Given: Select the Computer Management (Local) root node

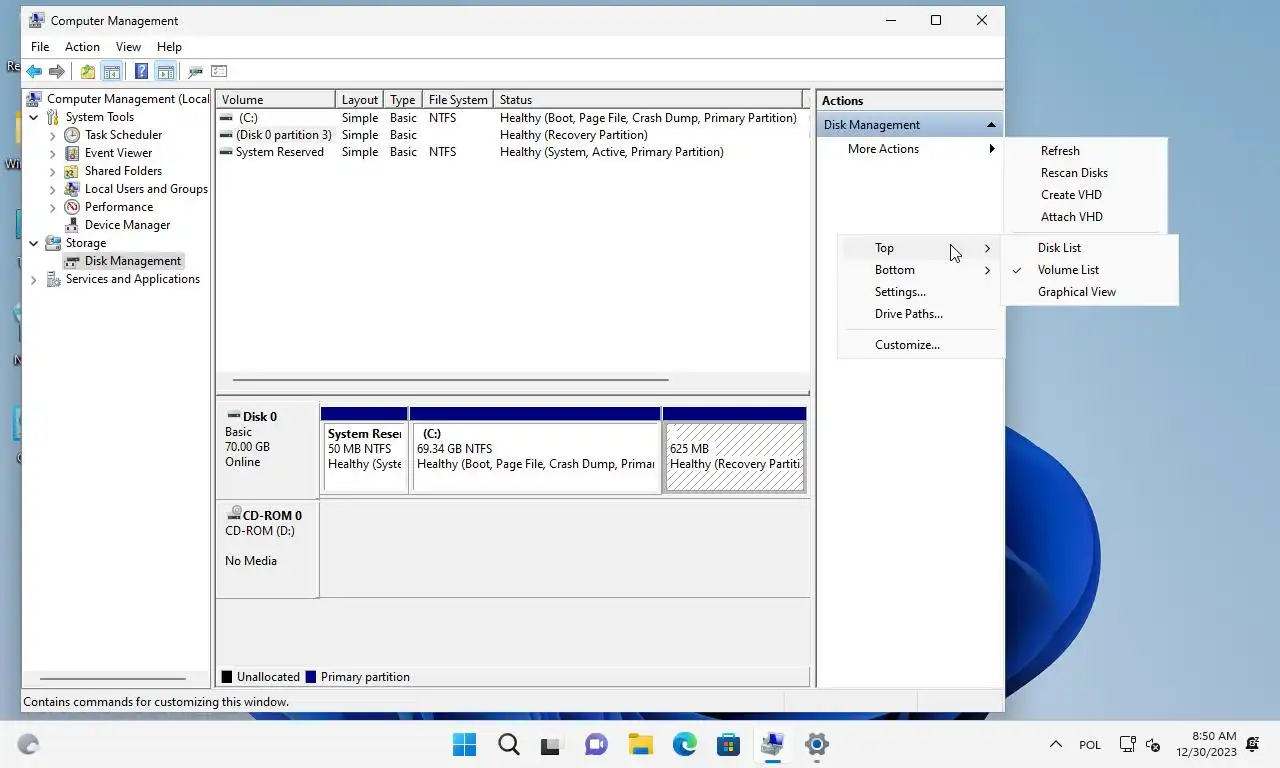Looking at the screenshot, I should (118, 99).
